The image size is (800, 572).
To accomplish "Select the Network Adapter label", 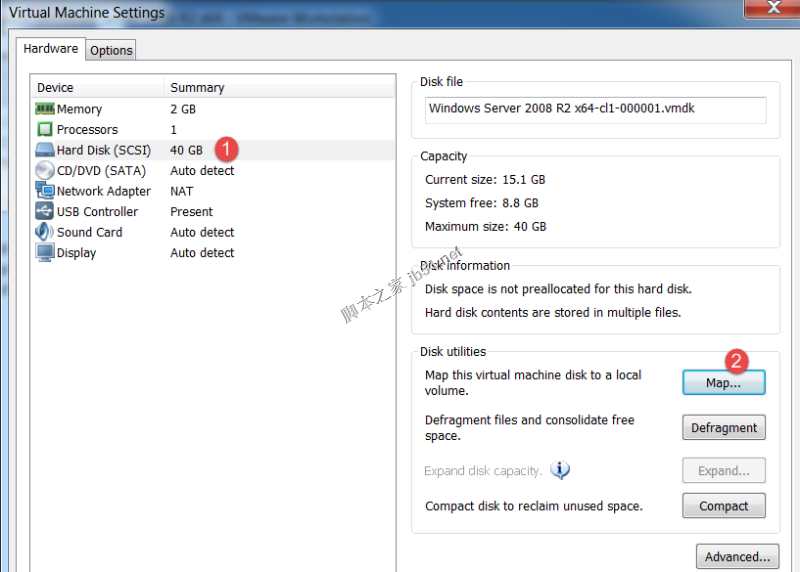I will pyautogui.click(x=104, y=191).
